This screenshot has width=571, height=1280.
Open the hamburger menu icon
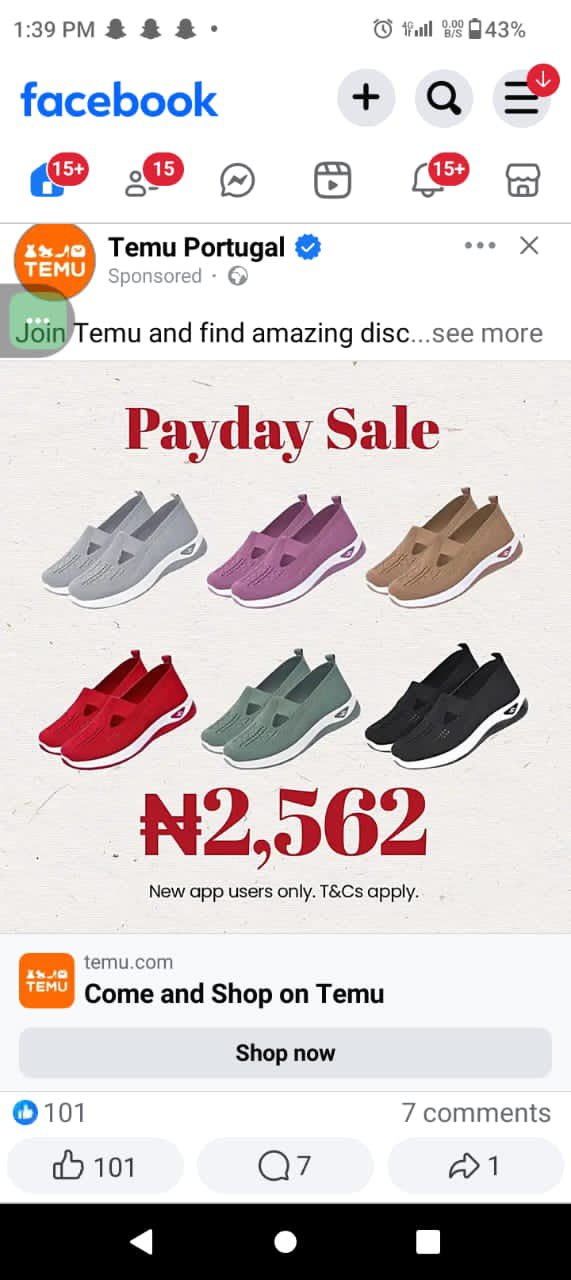click(521, 98)
